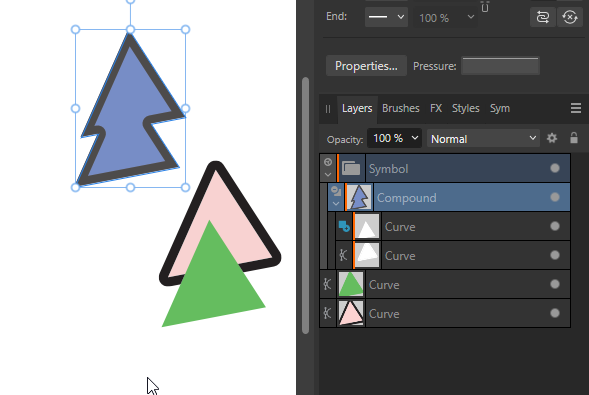589x395 pixels.
Task: Click the curve icon beside green Curve layer
Action: 327,284
